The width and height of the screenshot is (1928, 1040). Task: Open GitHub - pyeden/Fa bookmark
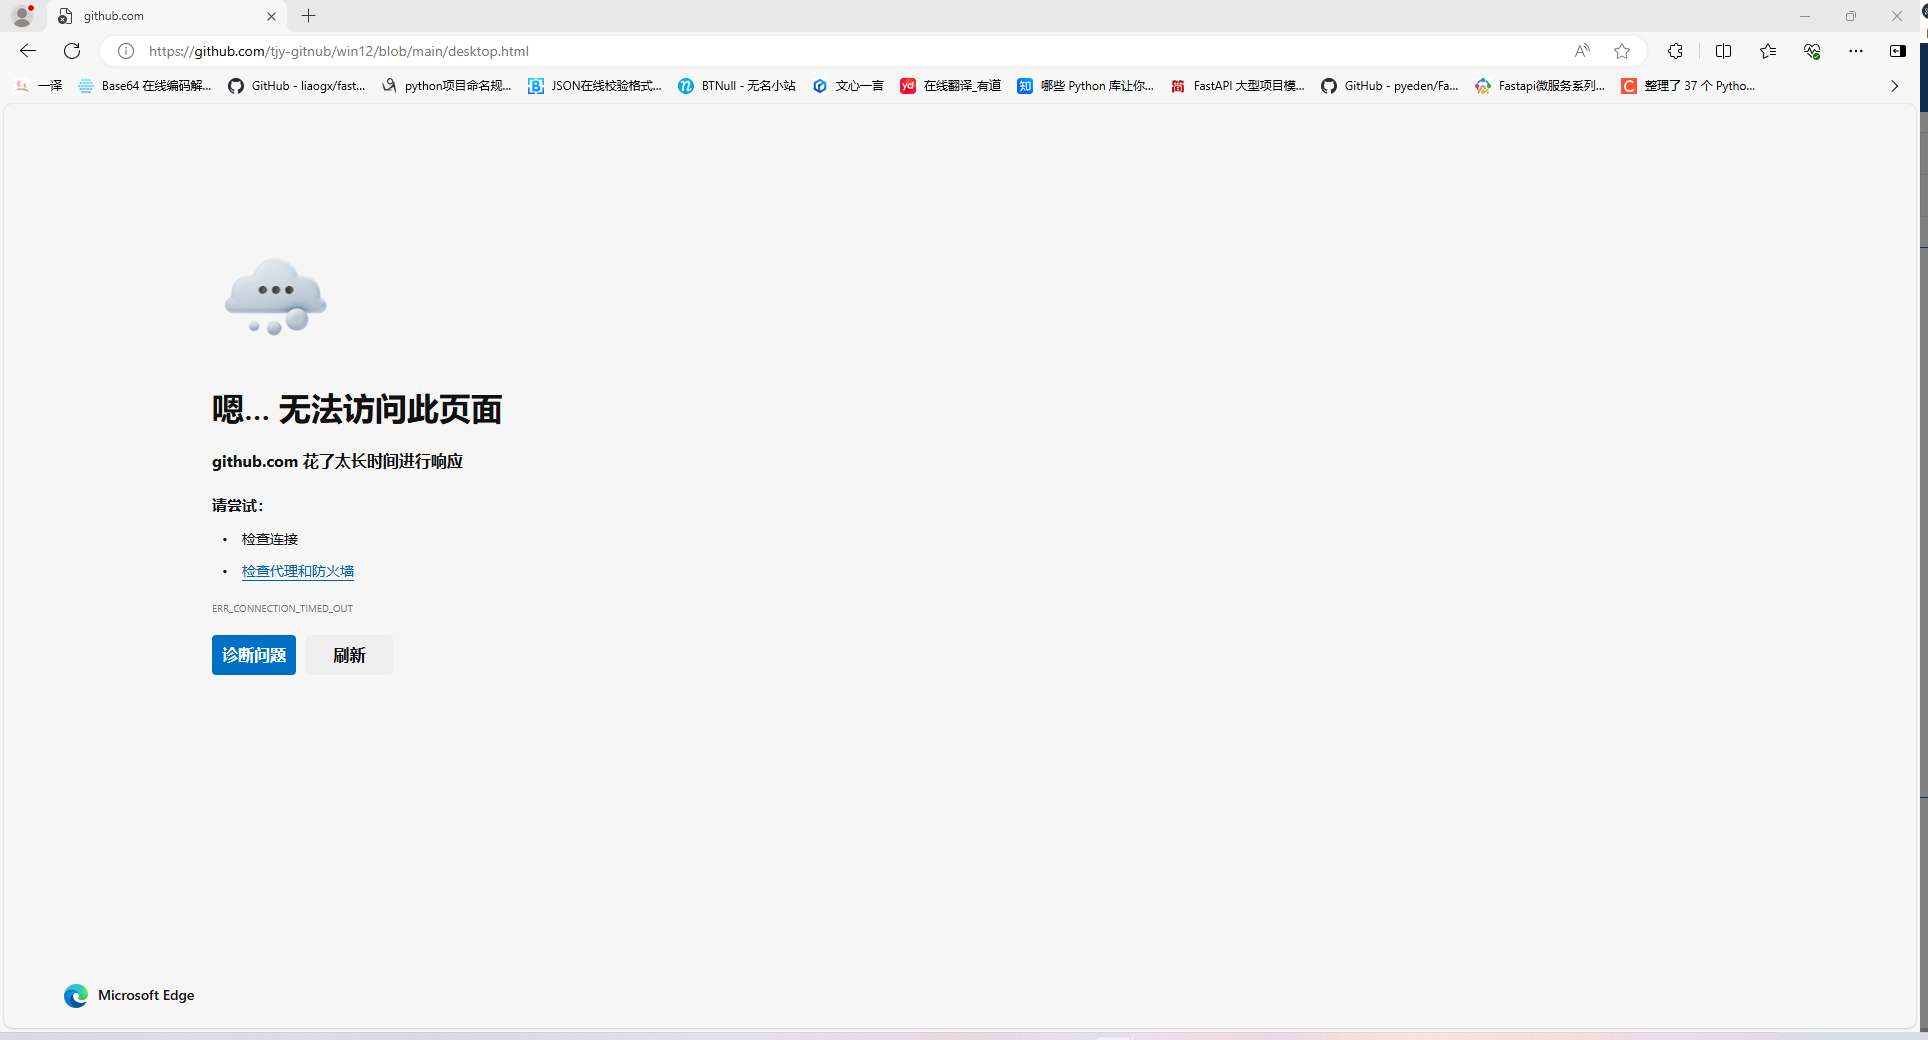click(1390, 86)
